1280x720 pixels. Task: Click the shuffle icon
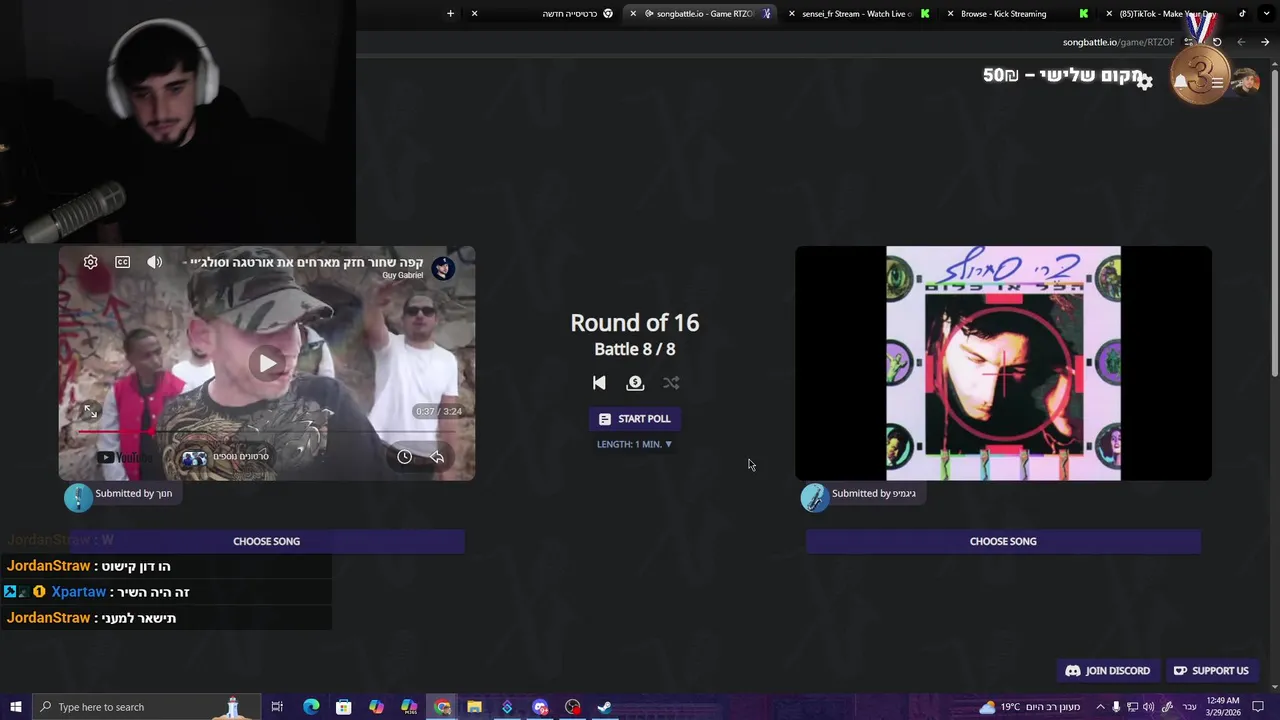[671, 383]
